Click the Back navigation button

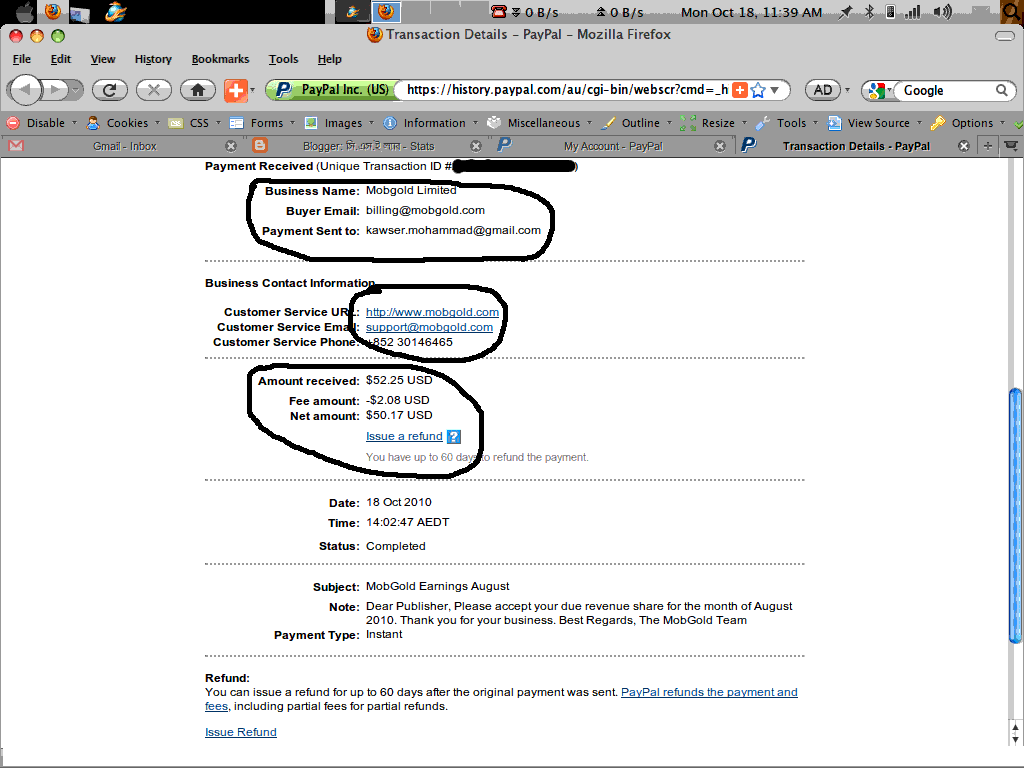(x=25, y=89)
